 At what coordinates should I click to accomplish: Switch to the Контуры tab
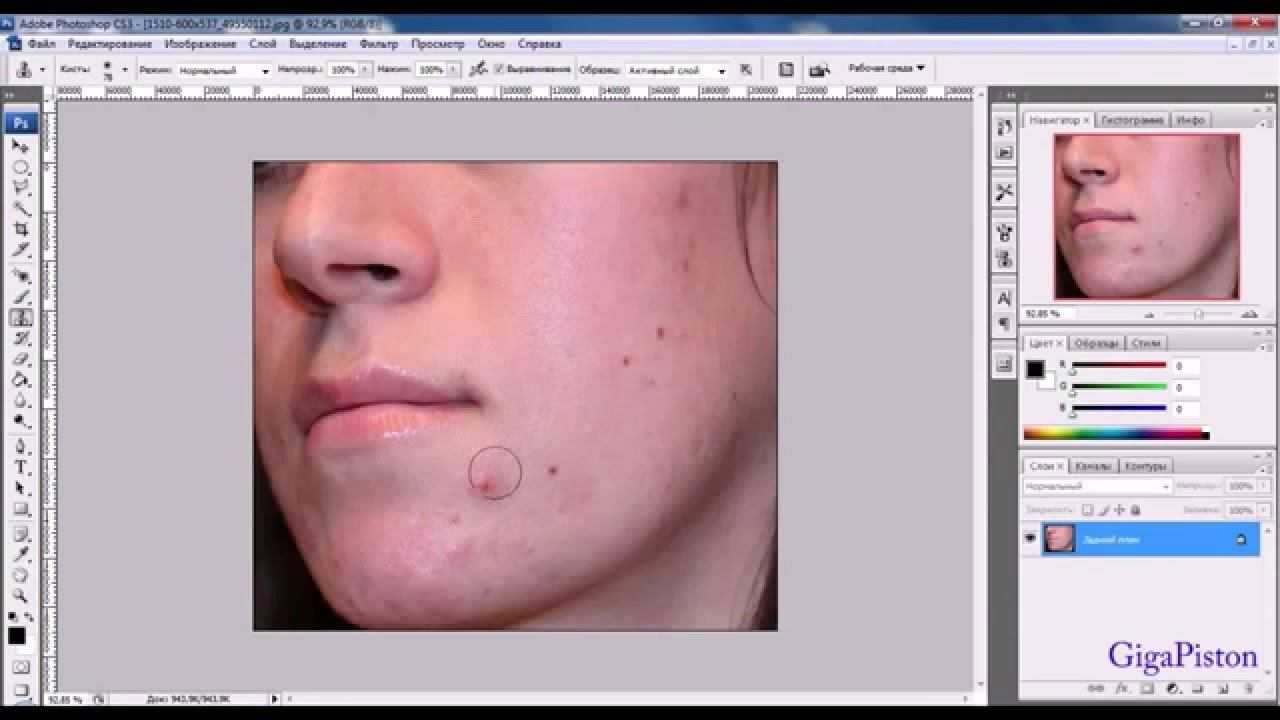[x=1145, y=466]
